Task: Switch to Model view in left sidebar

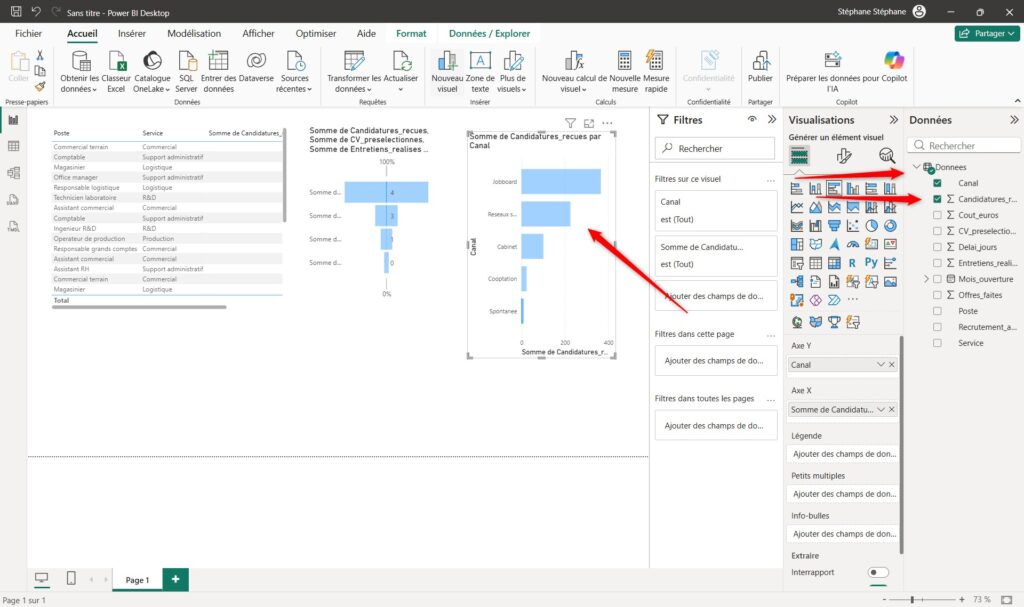Action: pyautogui.click(x=13, y=173)
